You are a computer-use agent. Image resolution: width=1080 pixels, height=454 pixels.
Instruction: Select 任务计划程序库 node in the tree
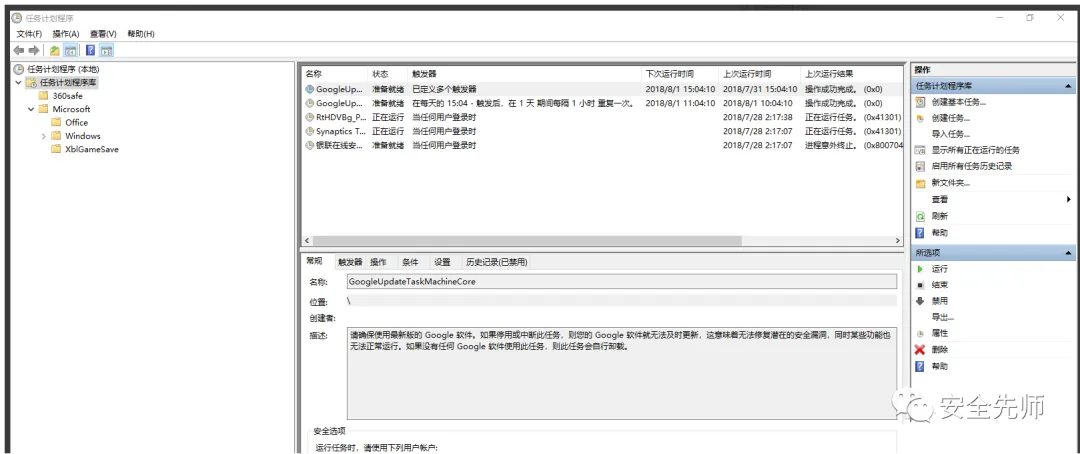tap(68, 83)
